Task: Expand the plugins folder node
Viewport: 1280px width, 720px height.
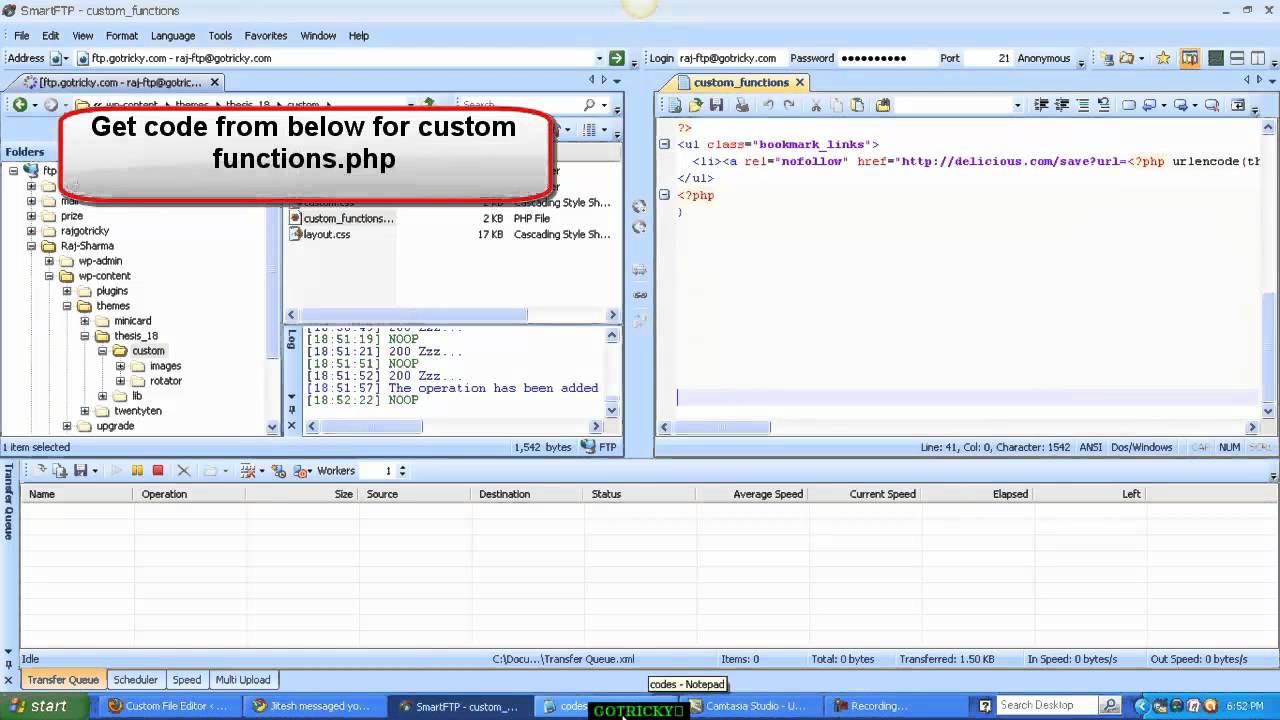Action: [x=67, y=291]
